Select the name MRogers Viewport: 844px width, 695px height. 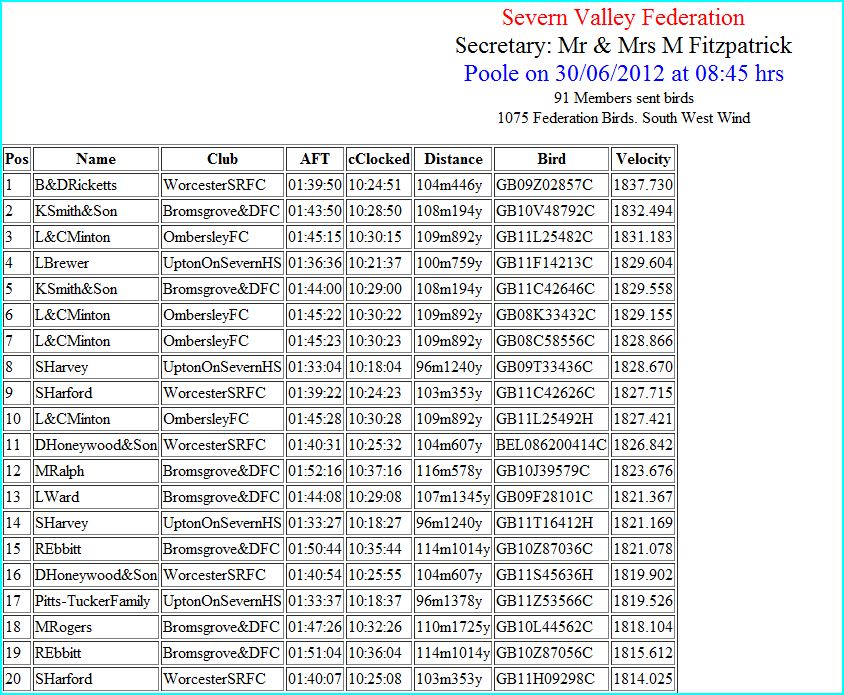[x=63, y=627]
